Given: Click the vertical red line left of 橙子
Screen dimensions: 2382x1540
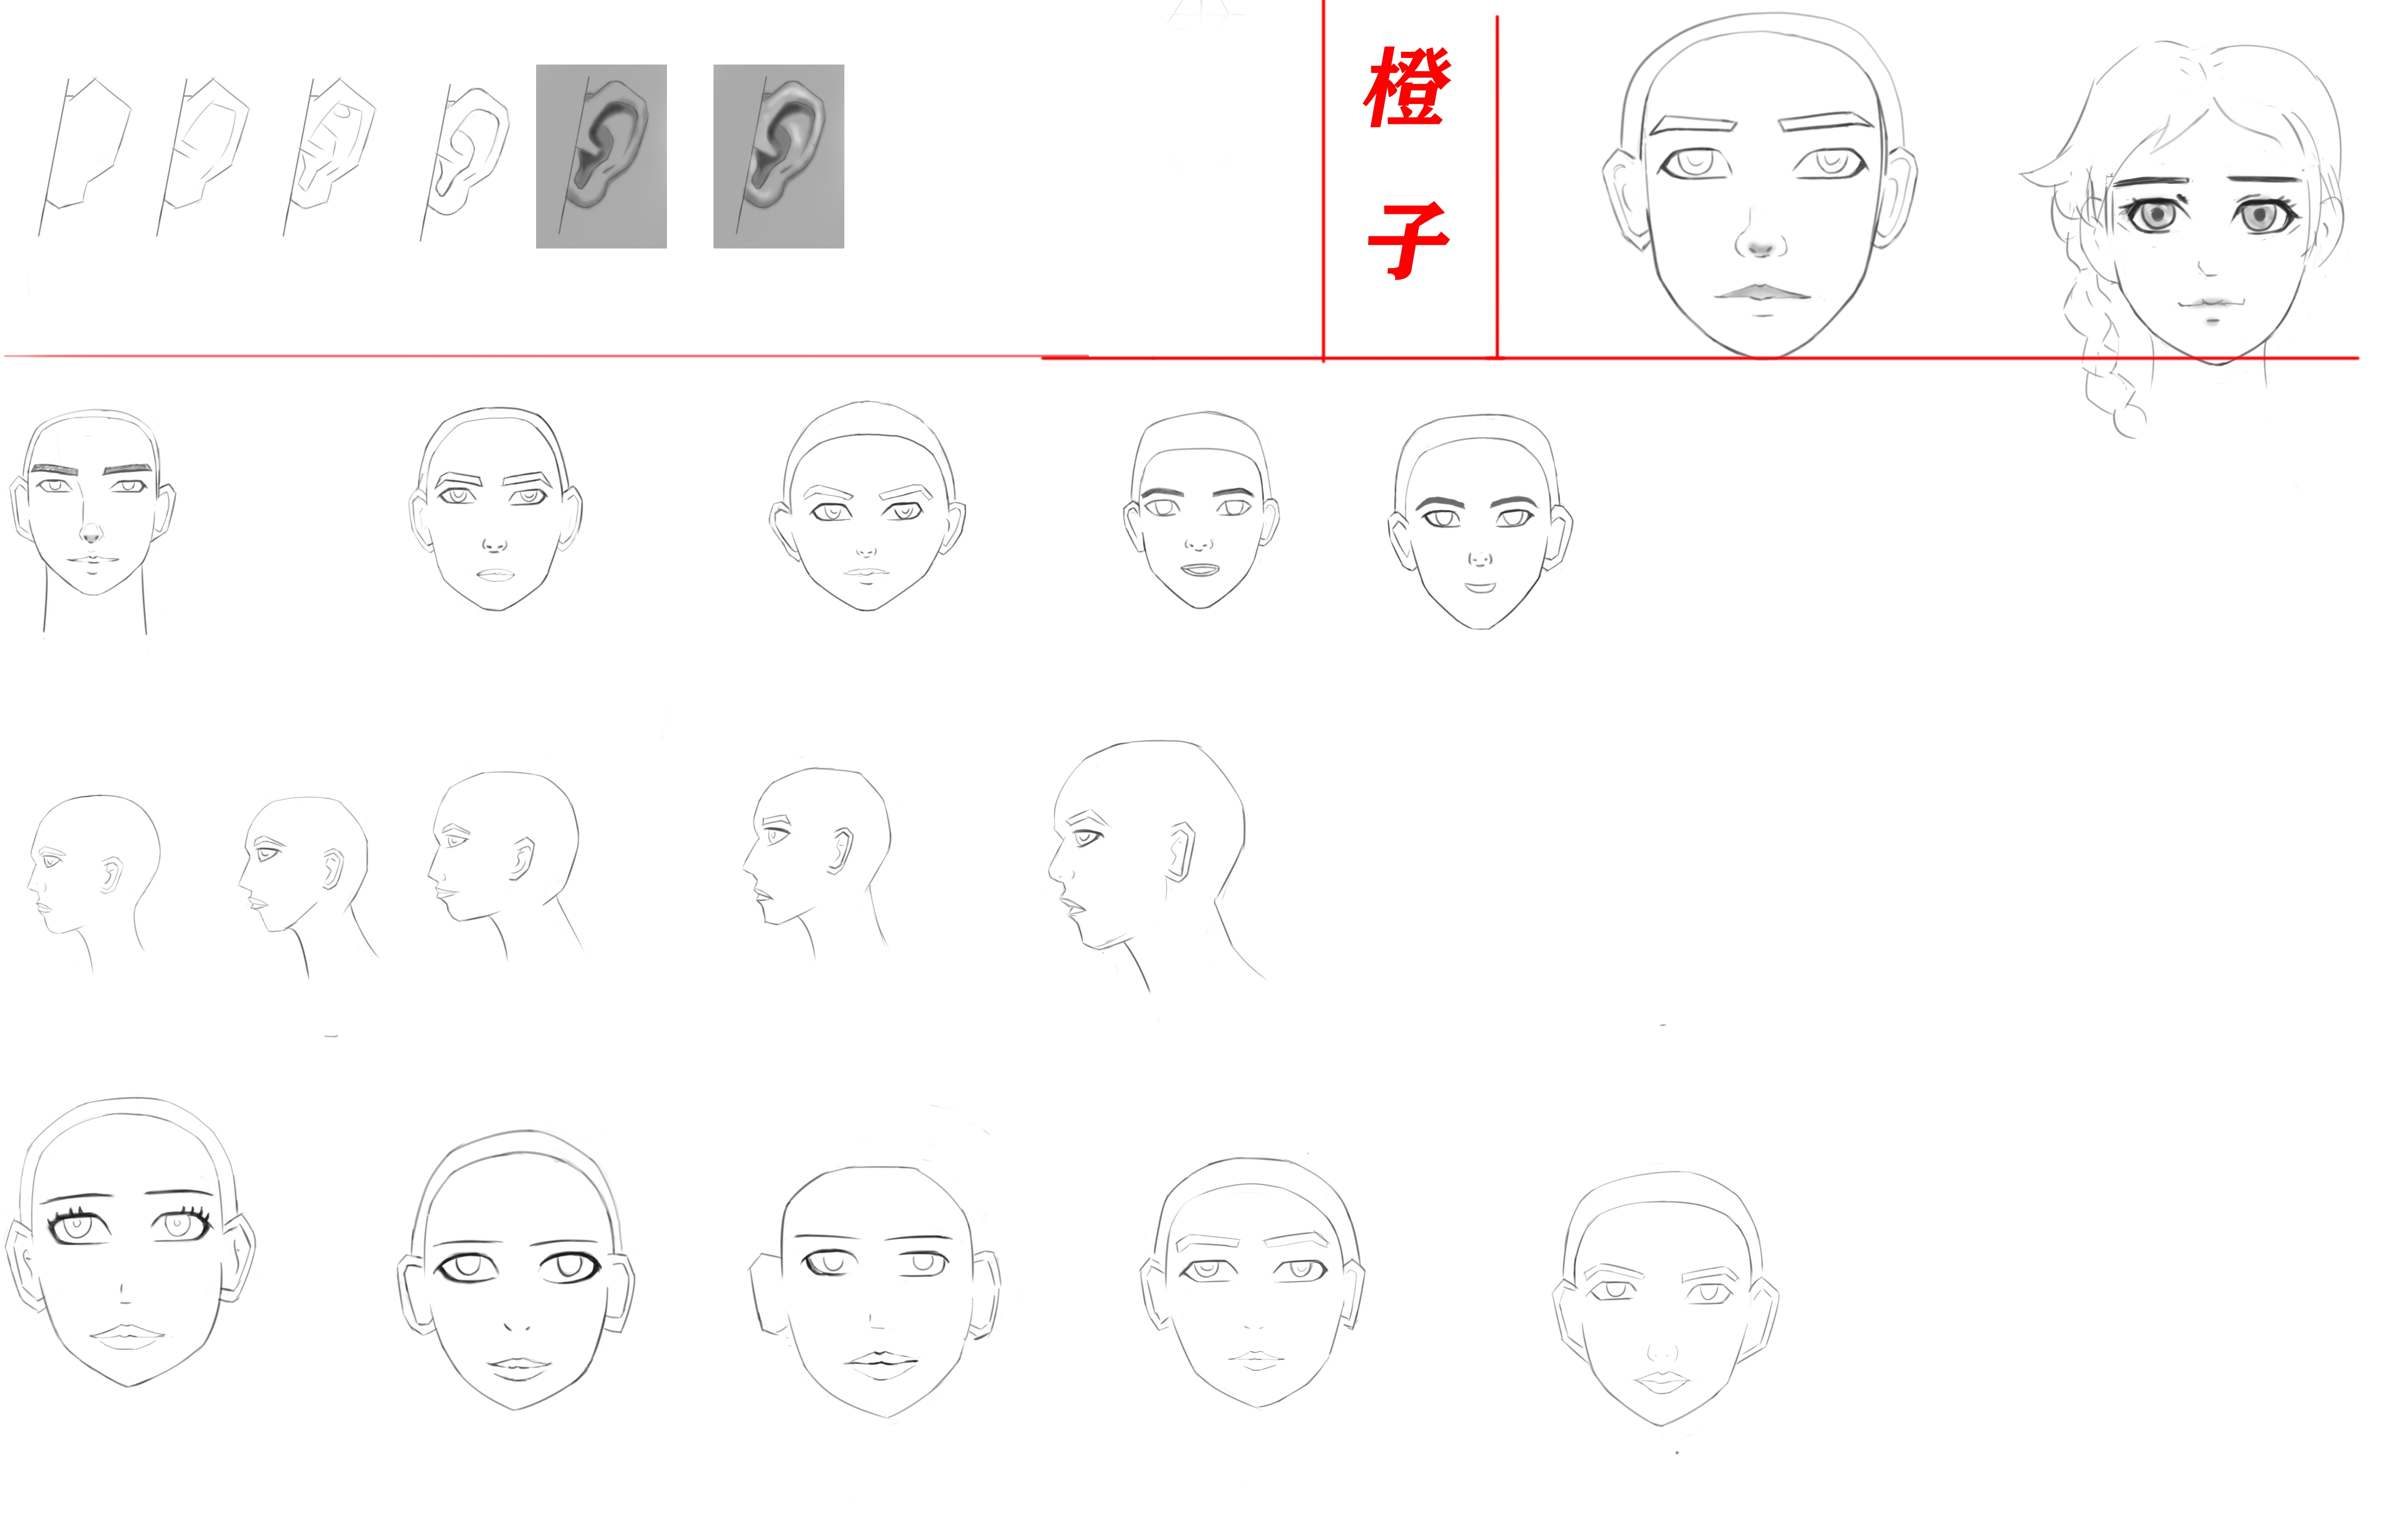Looking at the screenshot, I should coord(1323,180).
